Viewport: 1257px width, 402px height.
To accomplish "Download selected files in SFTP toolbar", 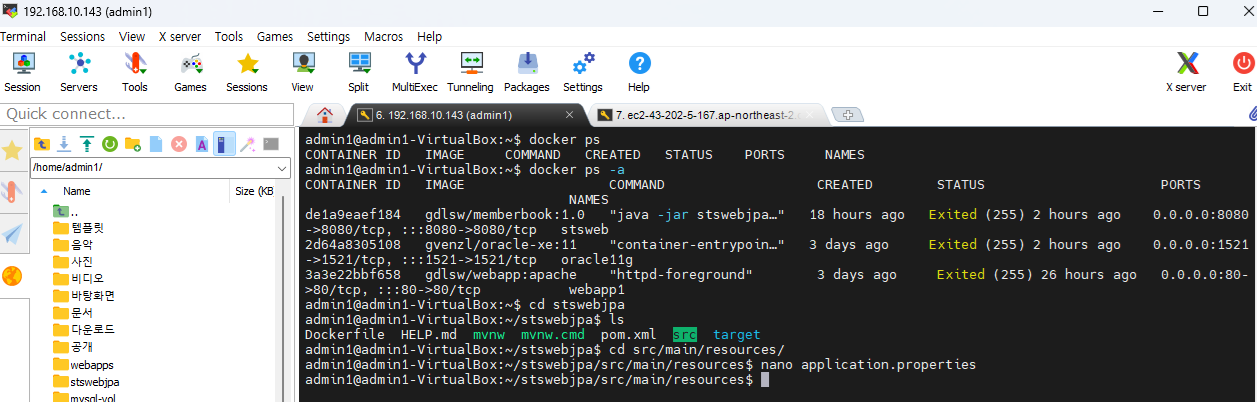I will tap(64, 144).
